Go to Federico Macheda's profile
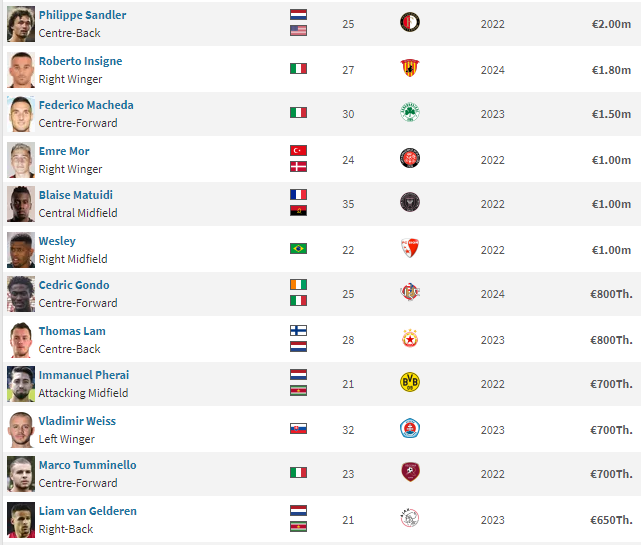The width and height of the screenshot is (641, 545). tap(86, 105)
